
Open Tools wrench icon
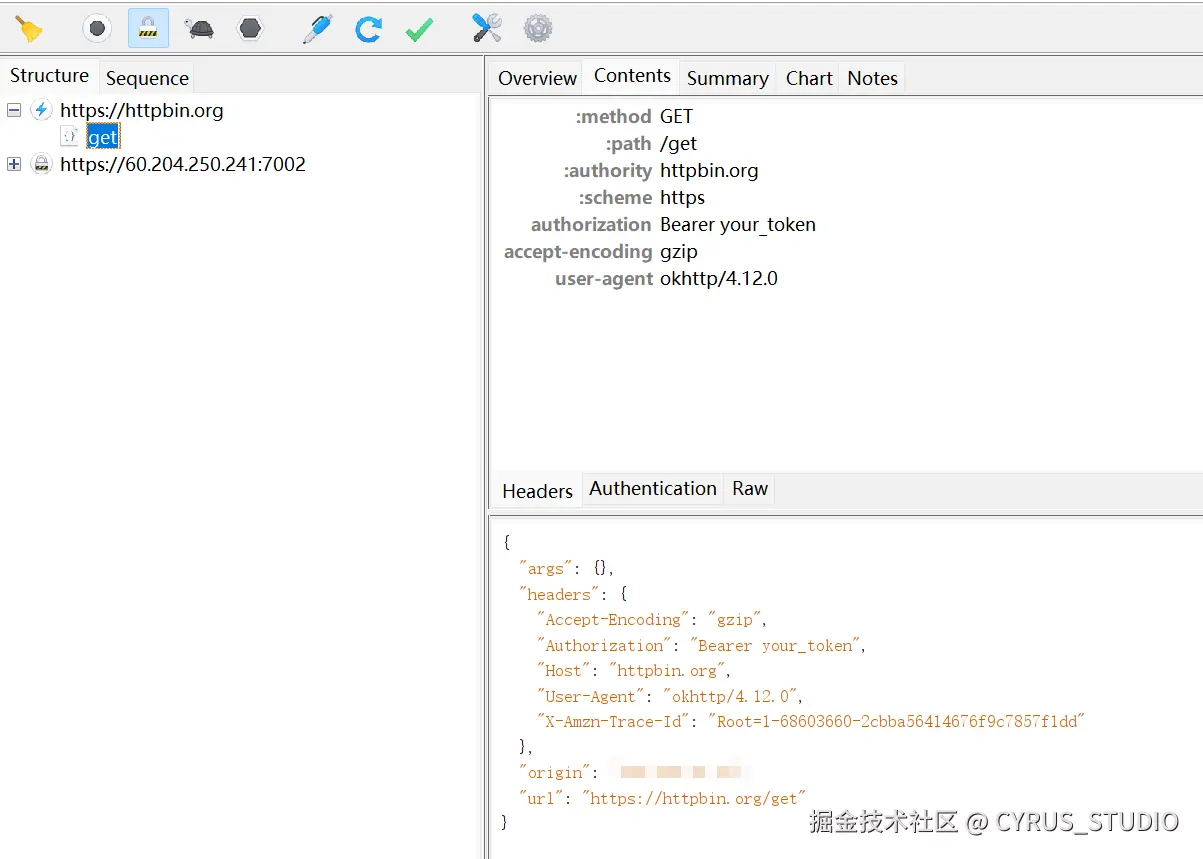487,29
